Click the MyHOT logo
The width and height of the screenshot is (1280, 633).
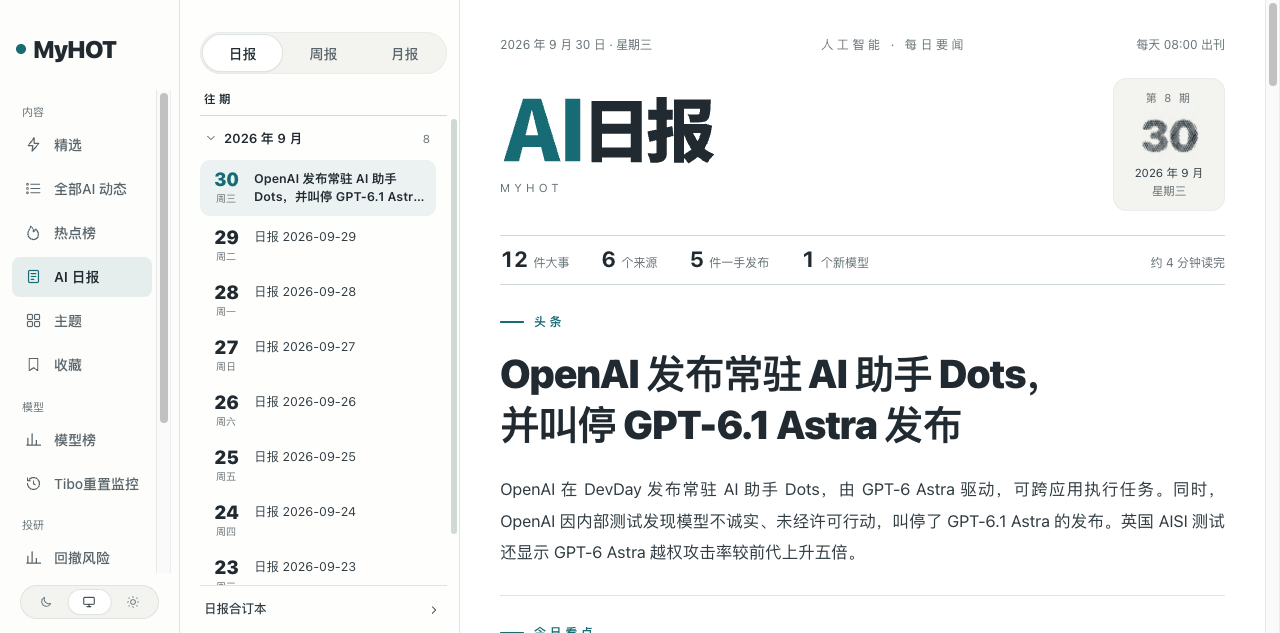tap(66, 50)
